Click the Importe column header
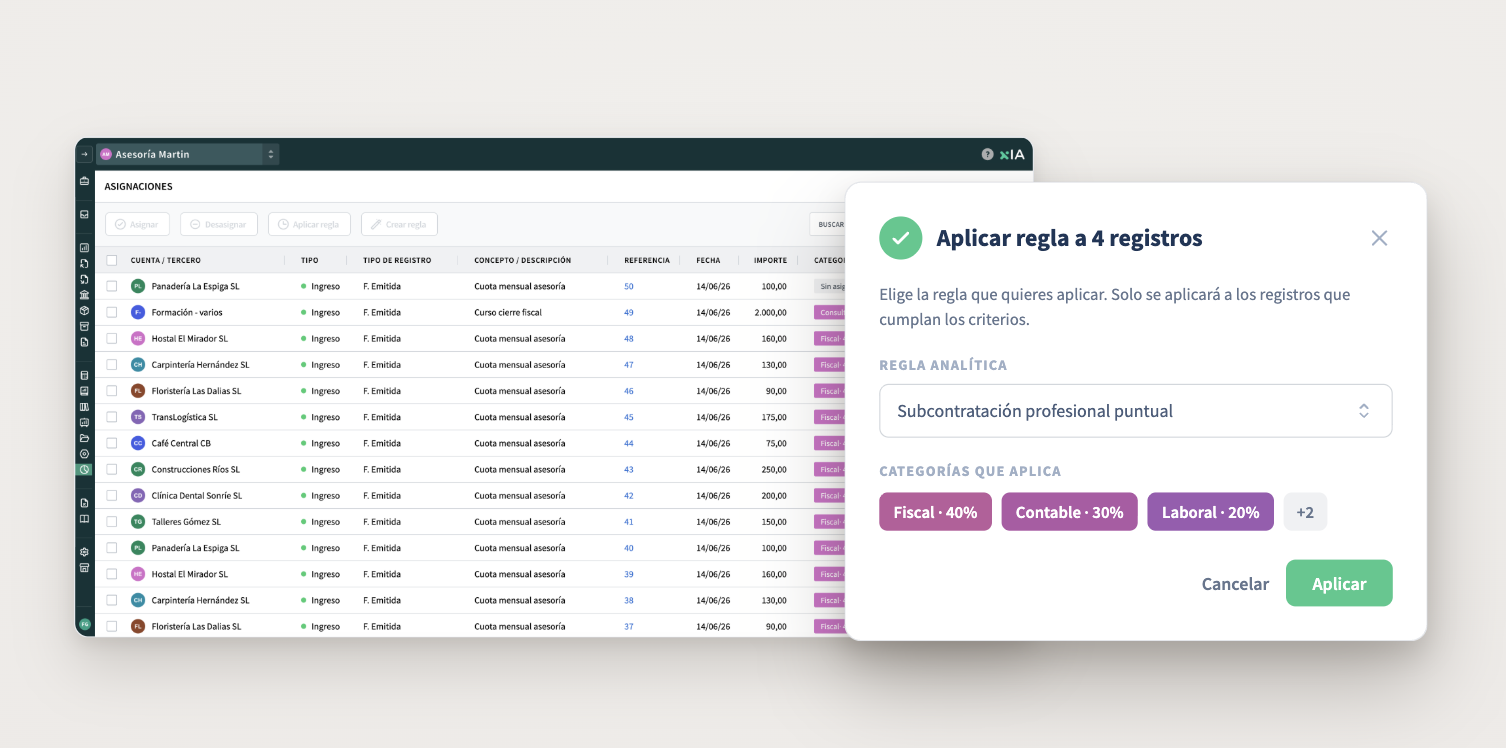This screenshot has width=1506, height=748. coord(770,260)
